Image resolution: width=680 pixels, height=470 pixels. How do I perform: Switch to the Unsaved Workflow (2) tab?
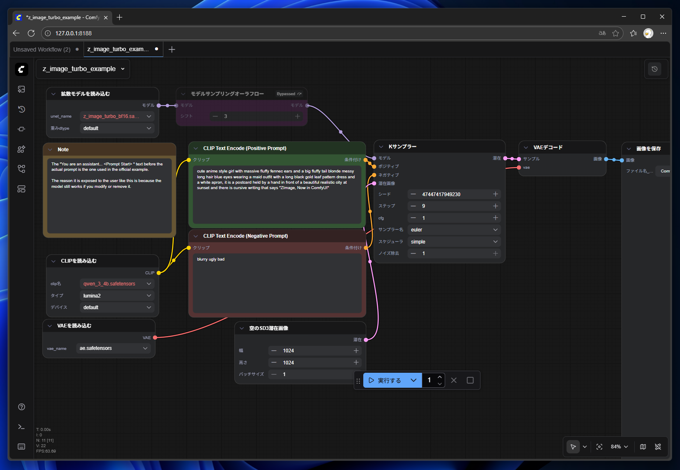click(41, 49)
